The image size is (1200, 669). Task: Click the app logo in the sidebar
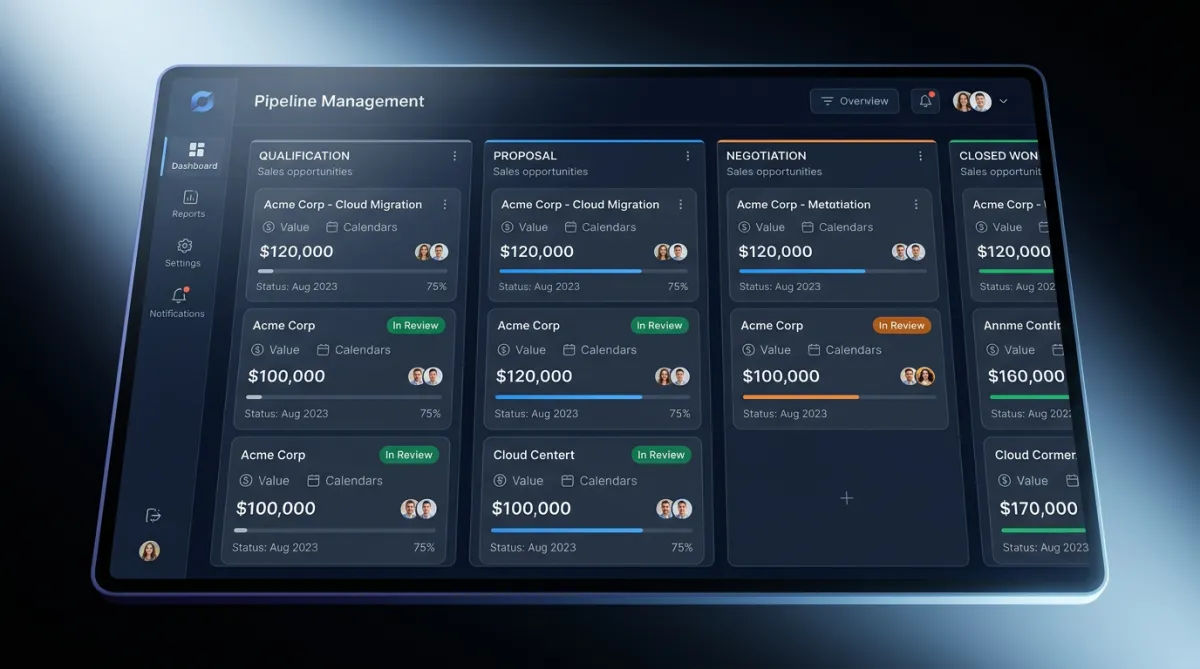coord(202,102)
